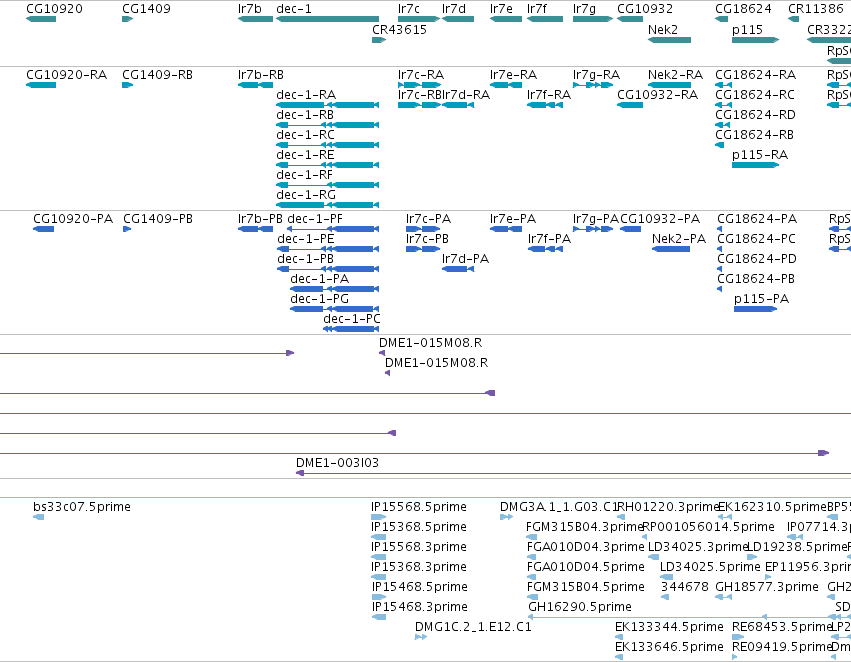Open the dec-1 gene label

tap(294, 9)
